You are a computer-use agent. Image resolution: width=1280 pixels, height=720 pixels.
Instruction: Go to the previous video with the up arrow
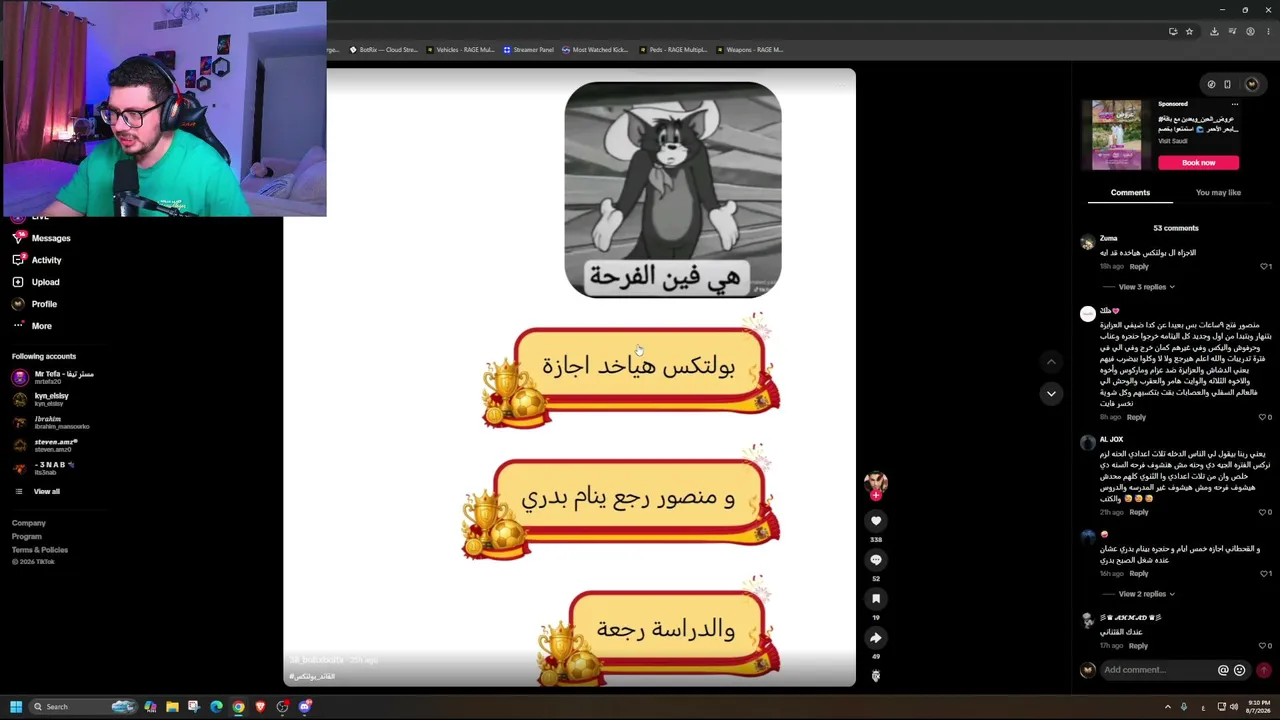(x=1051, y=361)
